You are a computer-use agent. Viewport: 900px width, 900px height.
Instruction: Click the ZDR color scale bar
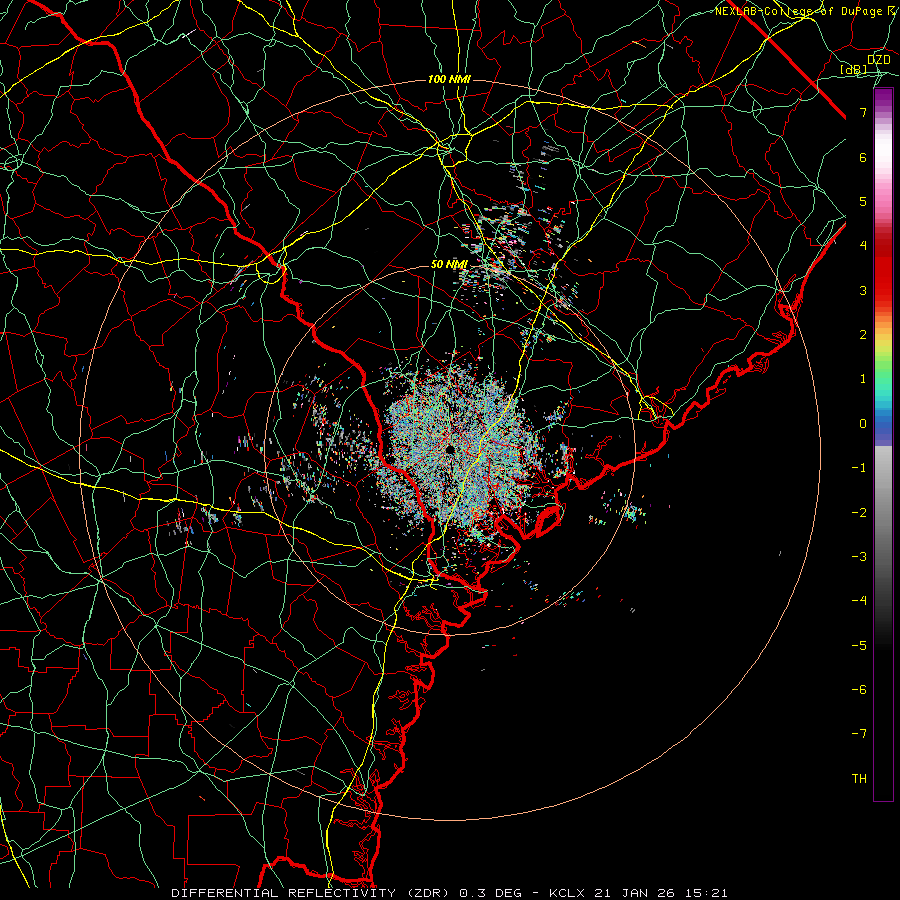tap(883, 444)
